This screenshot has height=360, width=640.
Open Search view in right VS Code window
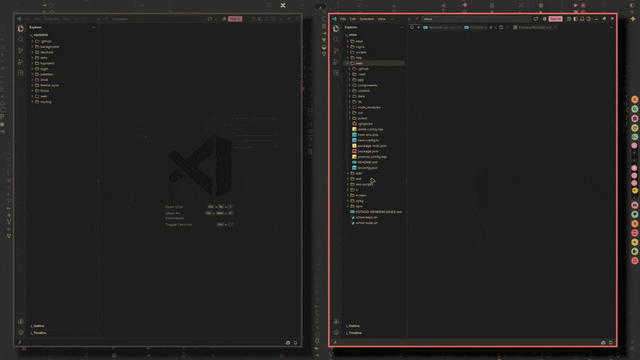[x=336, y=40]
